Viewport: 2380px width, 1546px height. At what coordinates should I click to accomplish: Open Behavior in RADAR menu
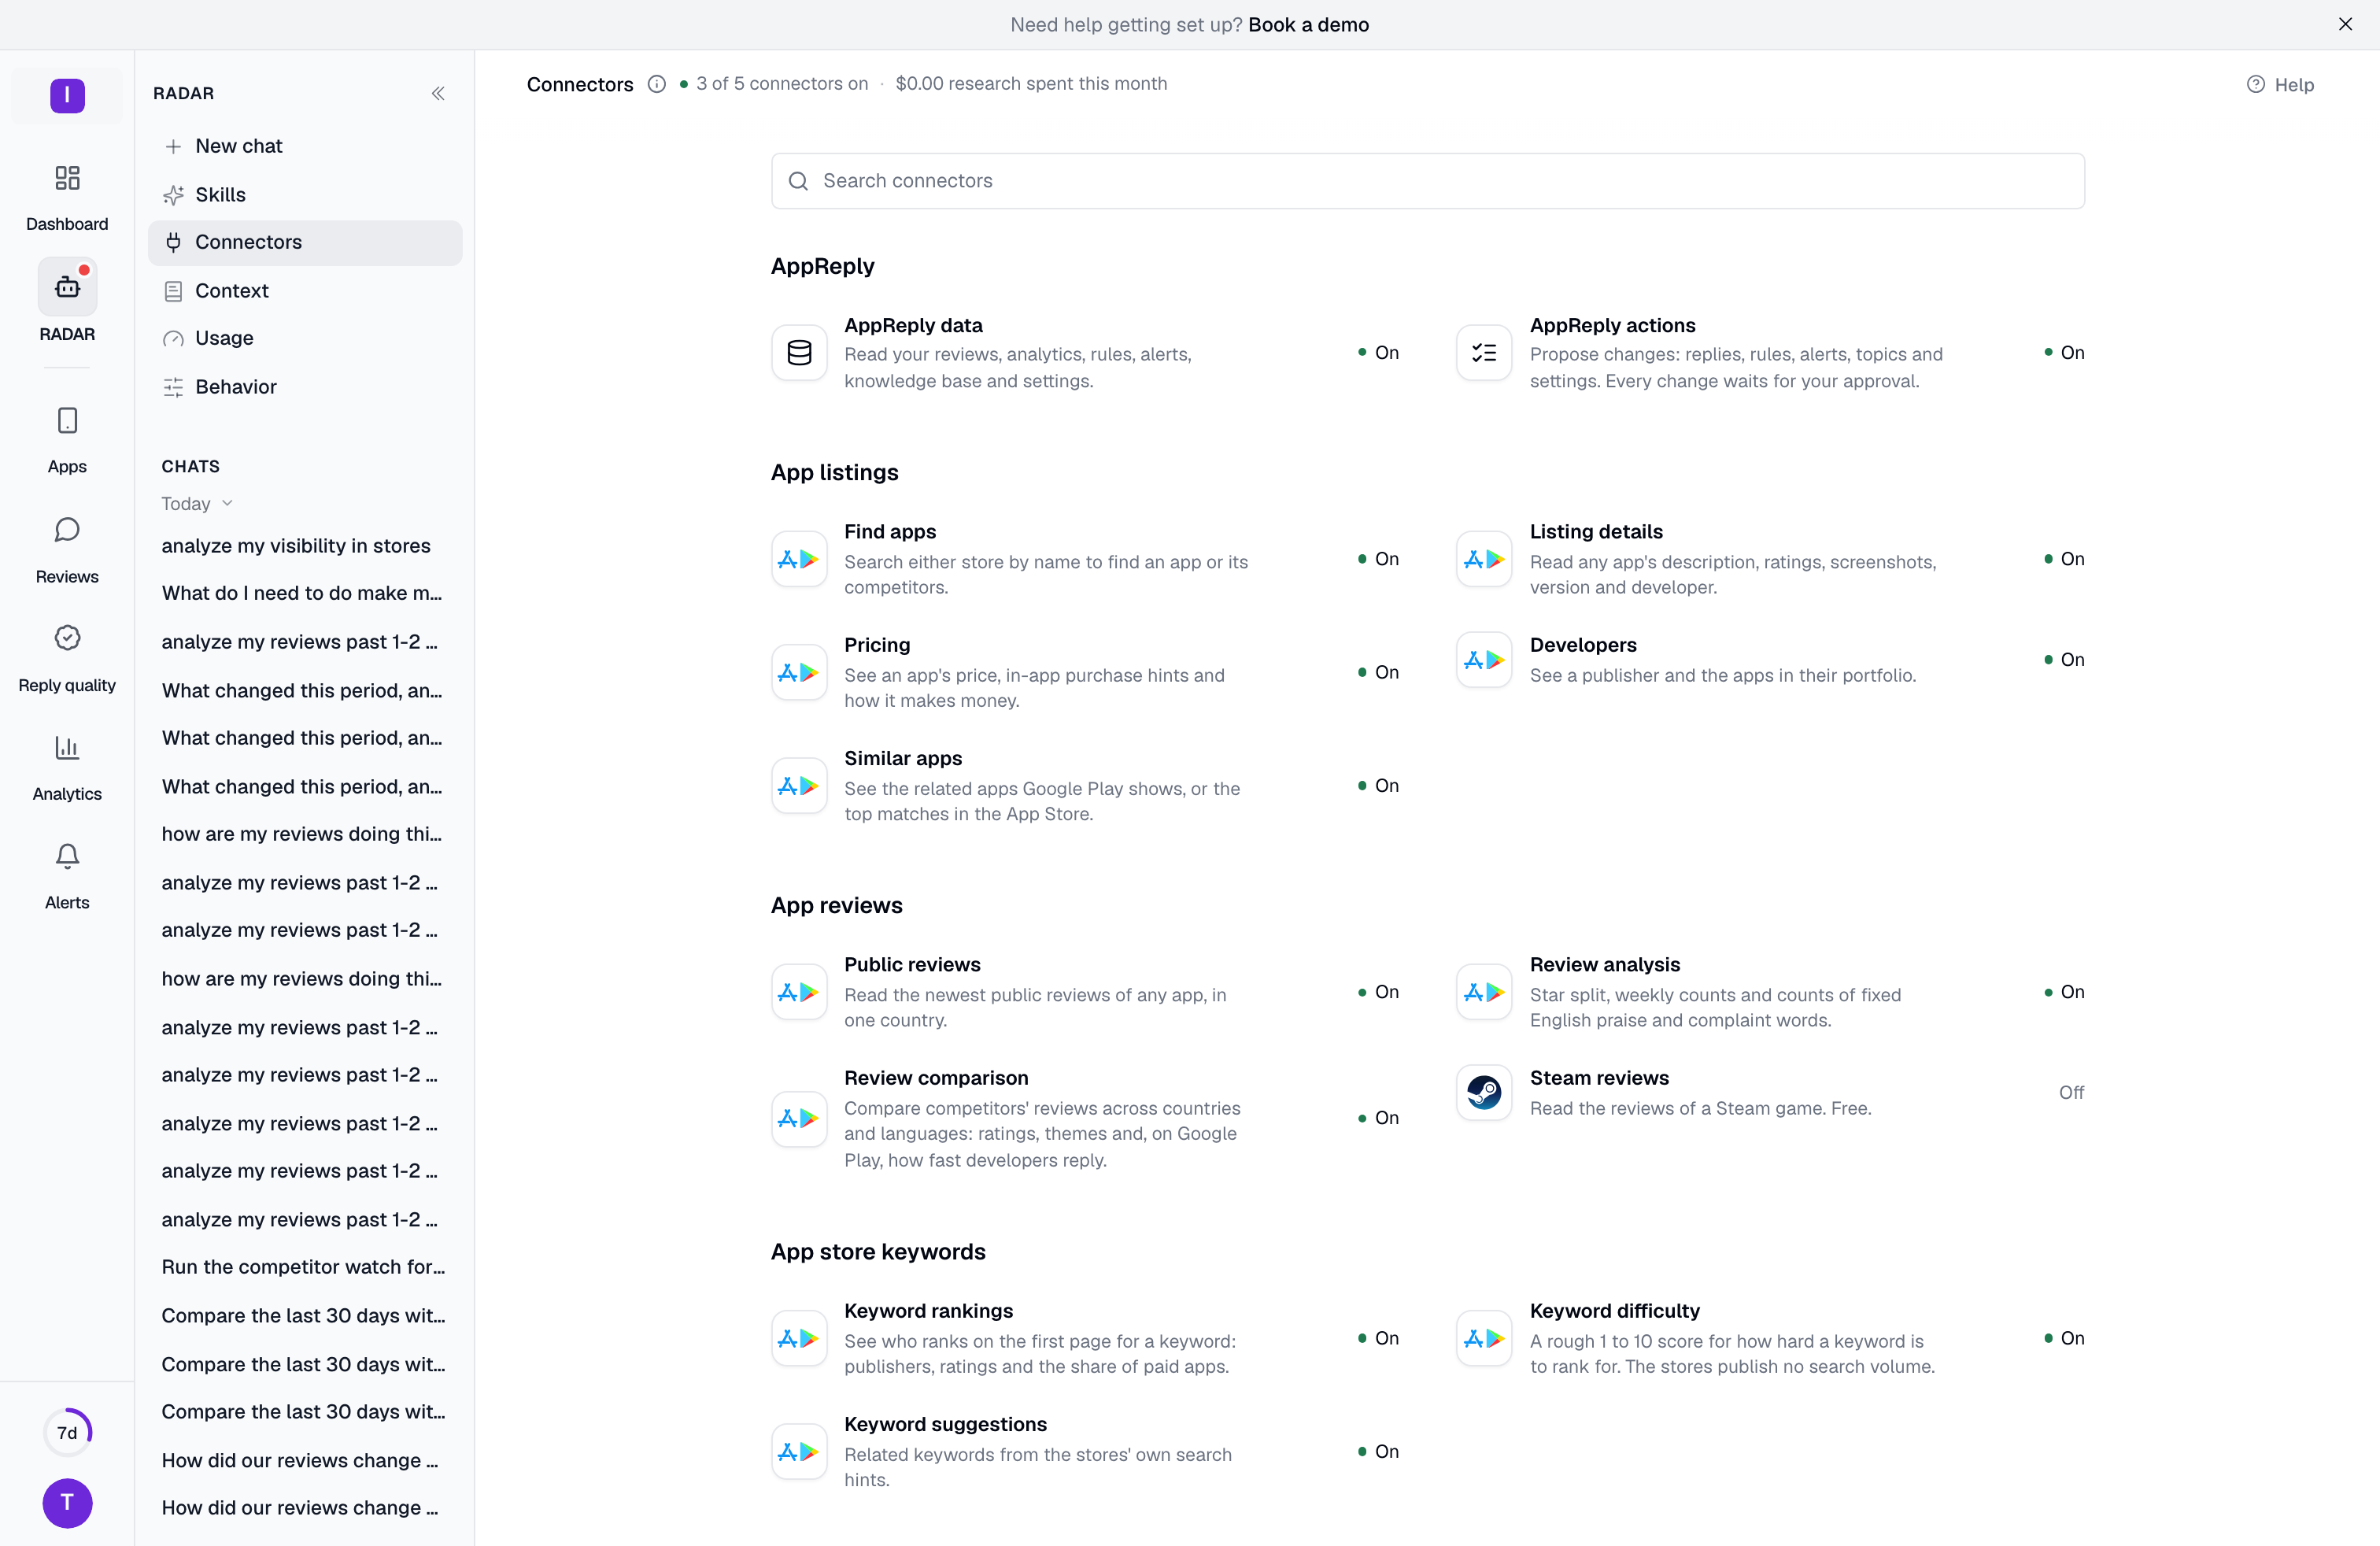point(305,387)
